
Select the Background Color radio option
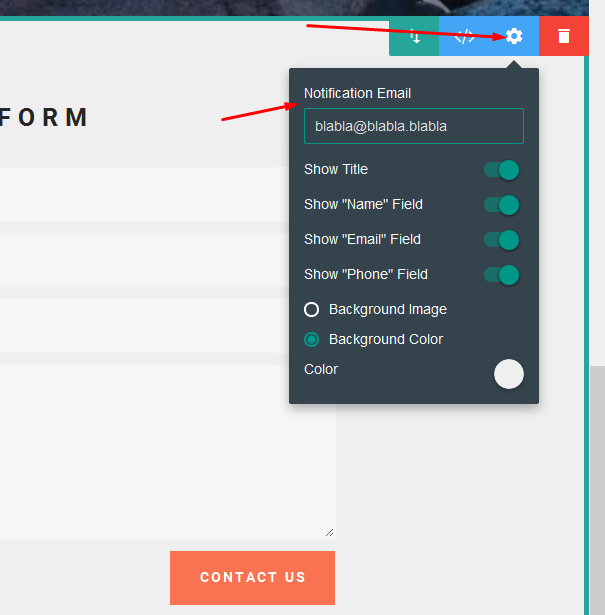coord(312,340)
